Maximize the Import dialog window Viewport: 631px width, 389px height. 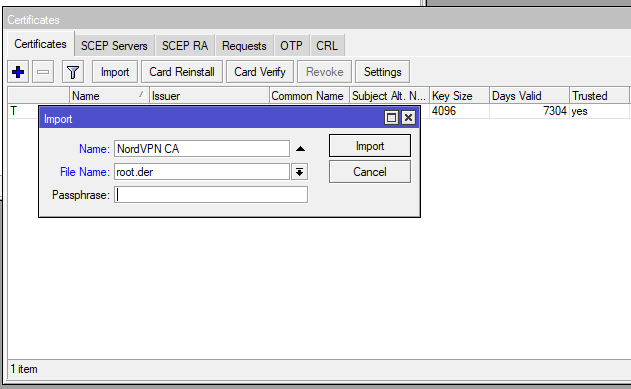(391, 117)
